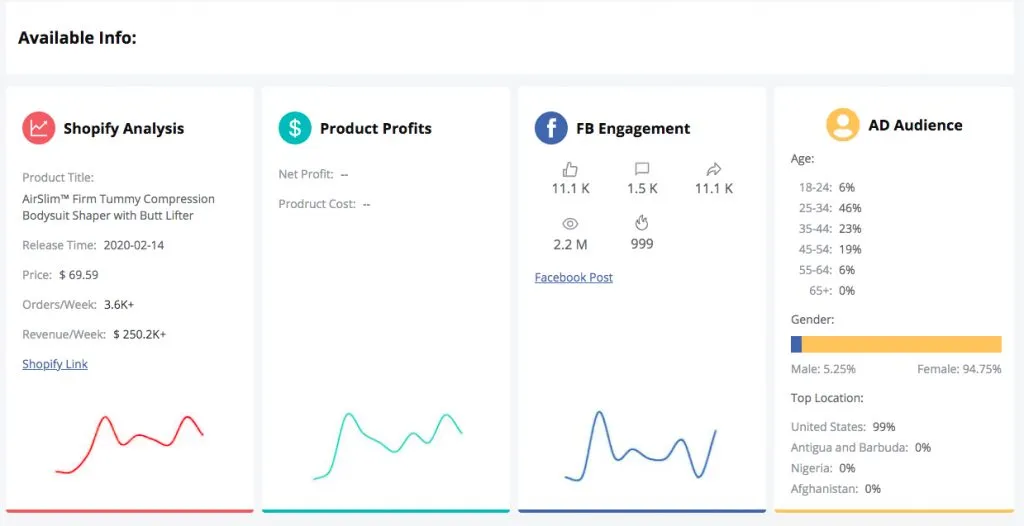Click the red Shopify trend line chart
1024x526 pixels.
pos(130,440)
